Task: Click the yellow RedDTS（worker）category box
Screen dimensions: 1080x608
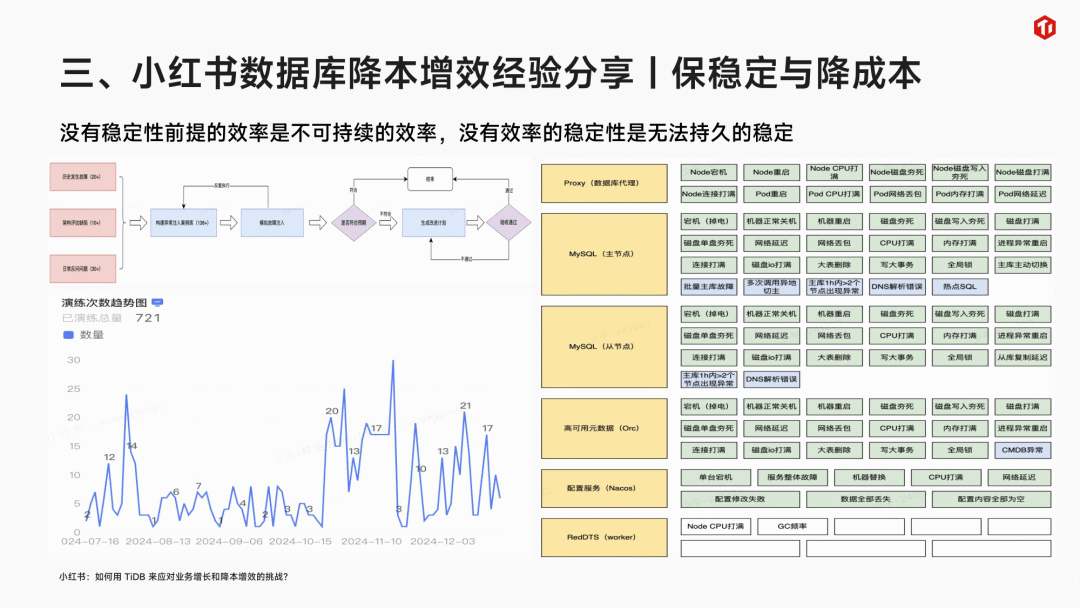Action: pyautogui.click(x=604, y=537)
